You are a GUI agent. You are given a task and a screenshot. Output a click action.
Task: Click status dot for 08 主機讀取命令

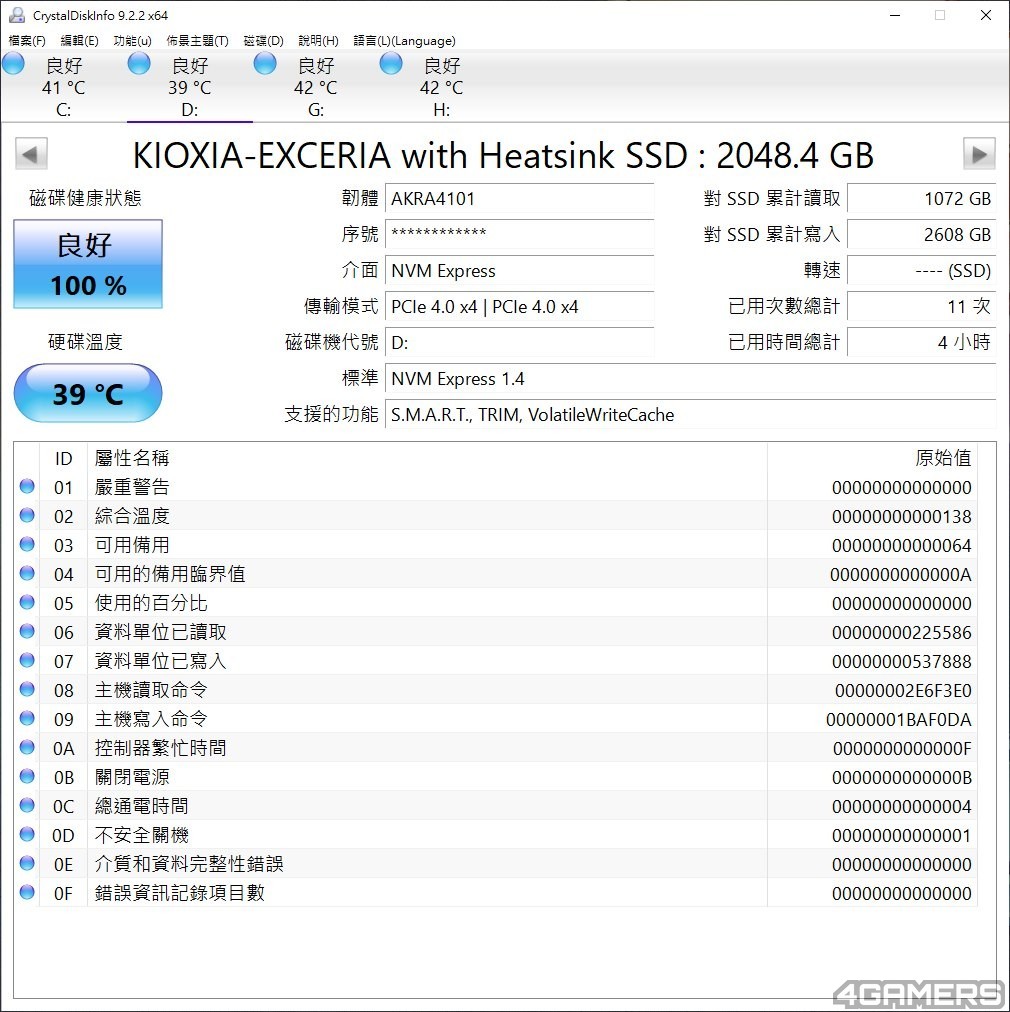[27, 689]
